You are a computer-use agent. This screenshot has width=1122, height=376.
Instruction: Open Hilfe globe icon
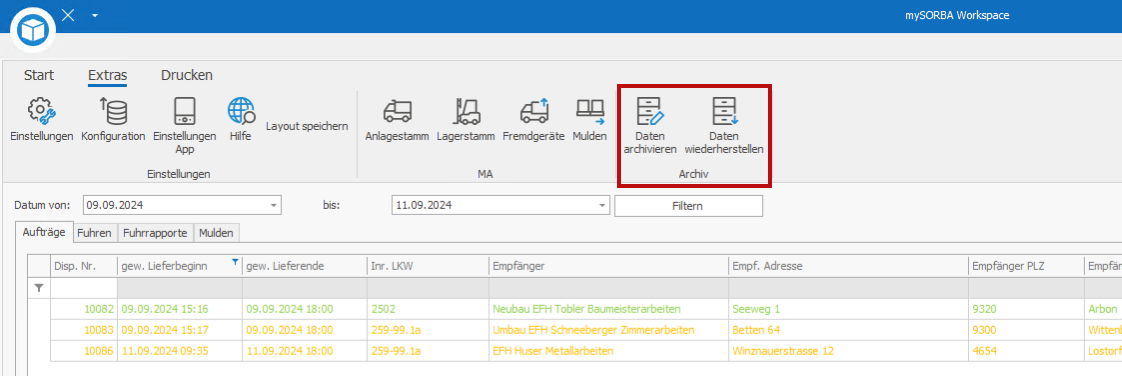pos(241,112)
